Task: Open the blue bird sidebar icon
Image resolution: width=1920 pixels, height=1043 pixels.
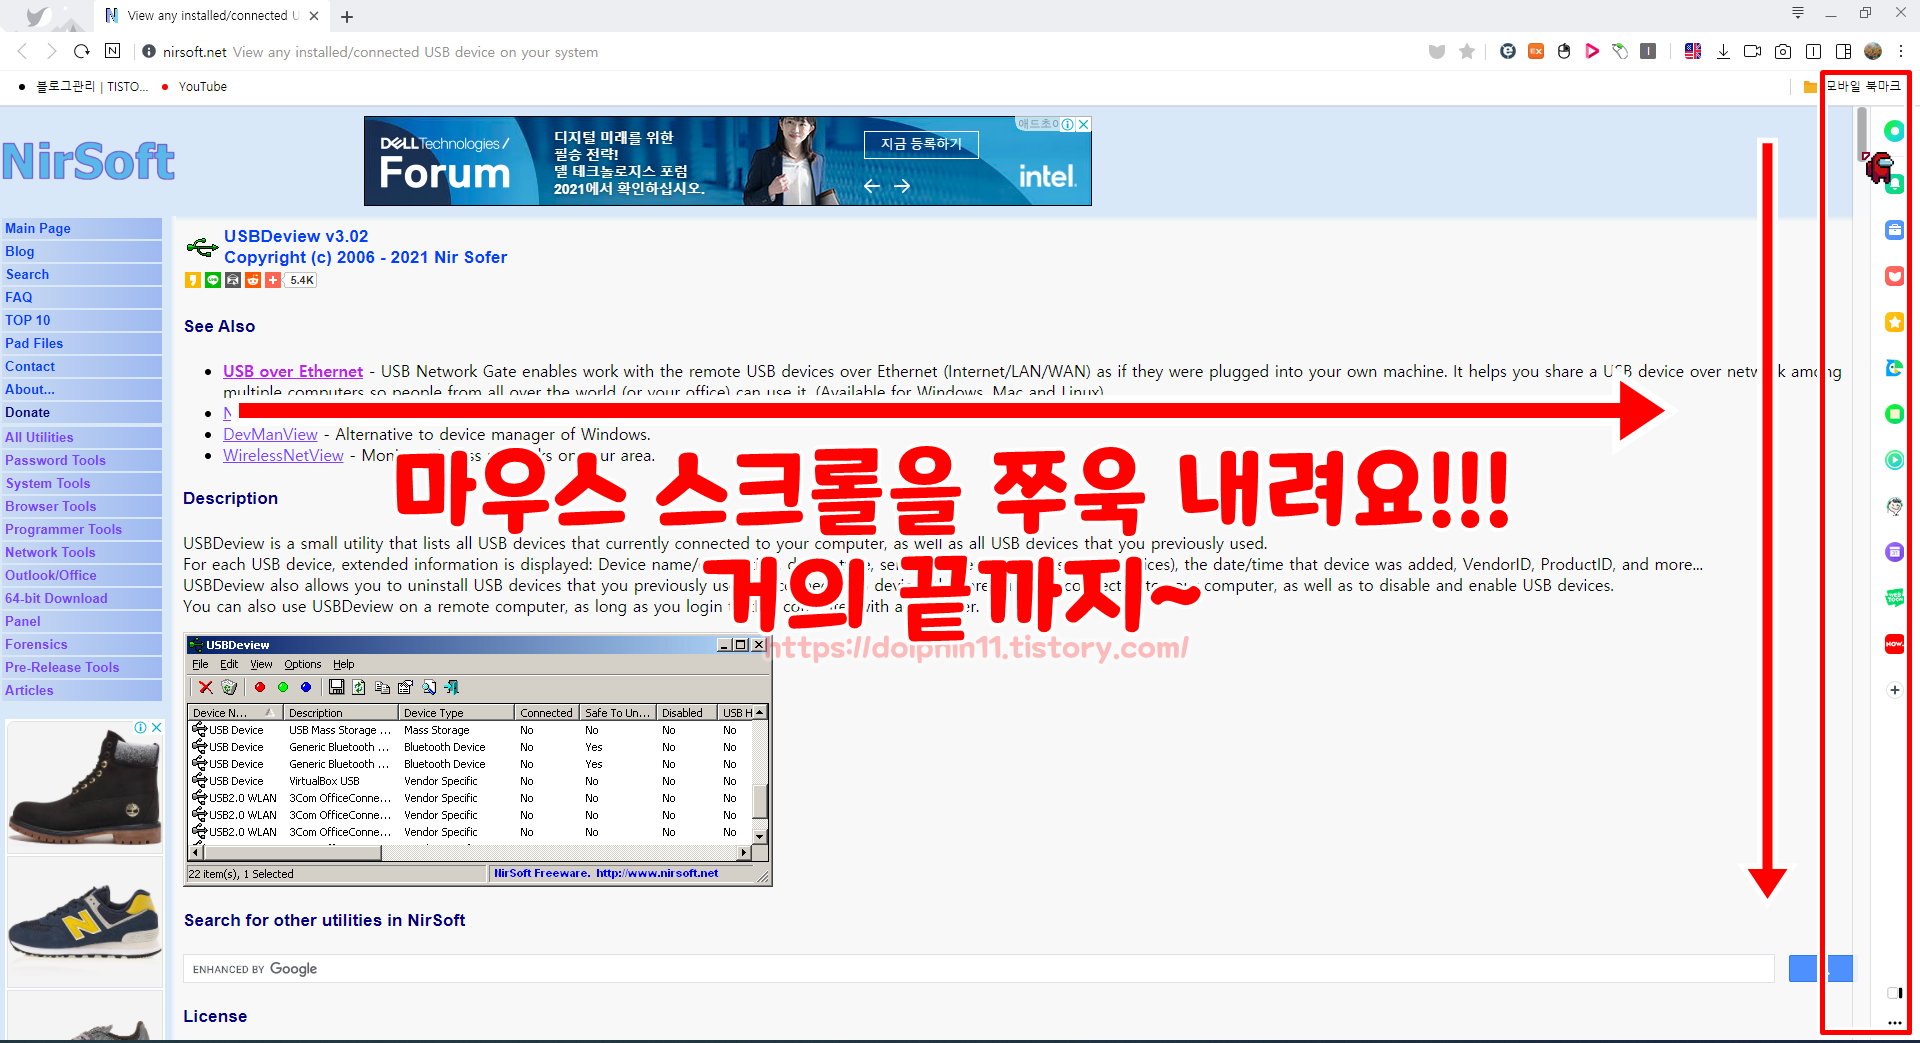Action: click(1894, 368)
